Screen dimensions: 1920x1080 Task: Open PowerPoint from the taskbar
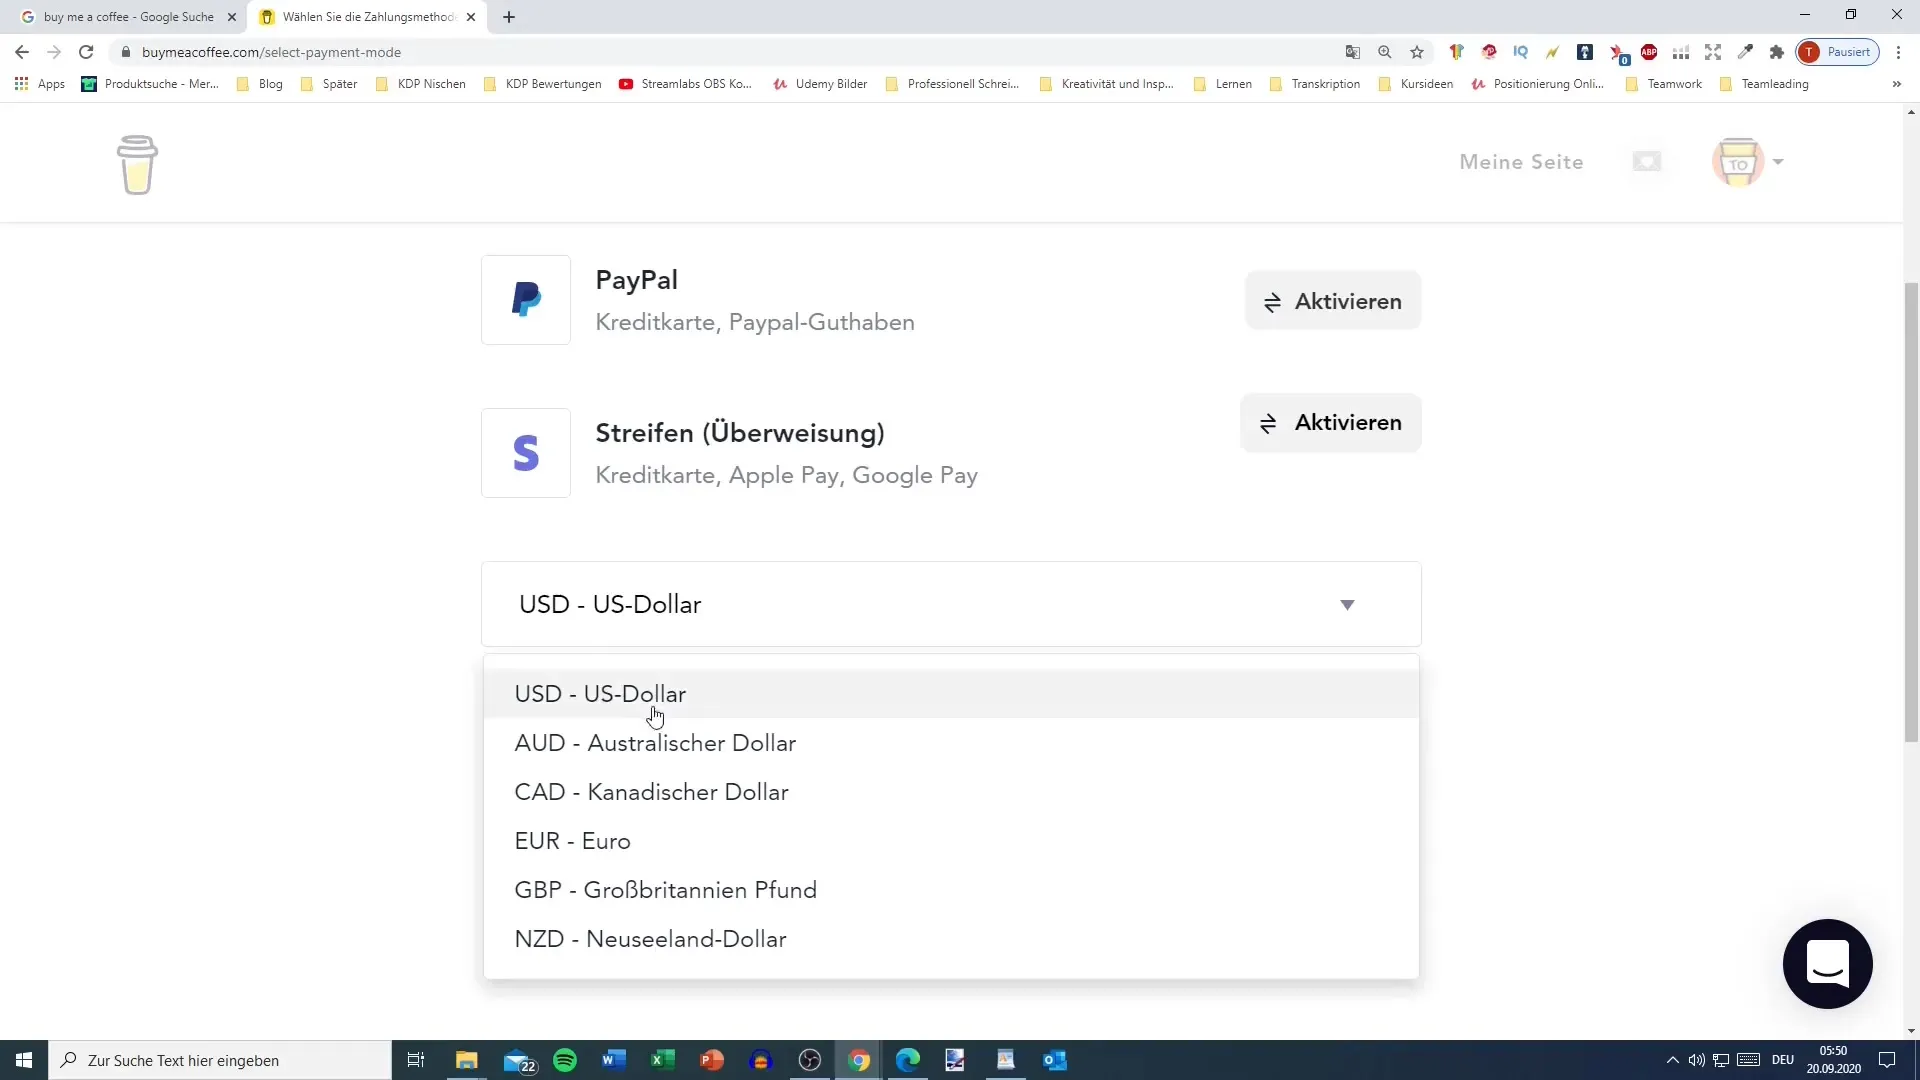712,1060
